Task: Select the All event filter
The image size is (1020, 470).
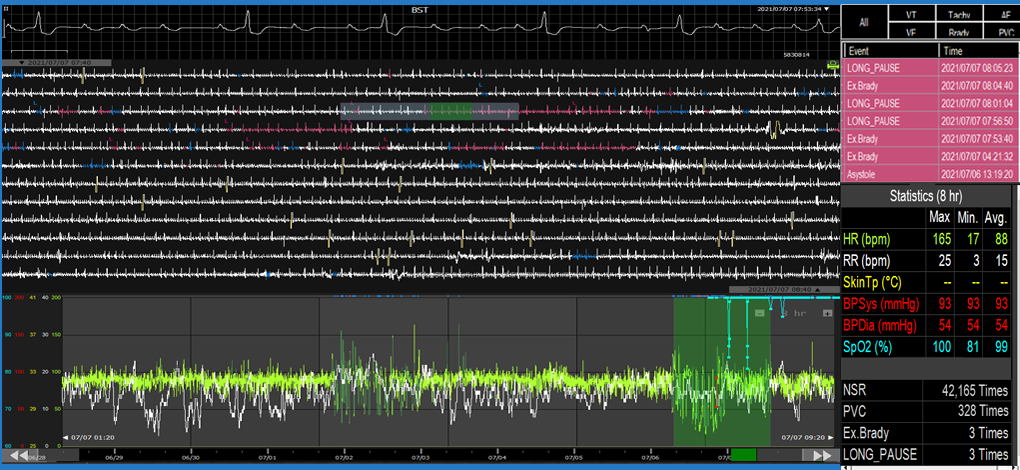Action: click(864, 21)
